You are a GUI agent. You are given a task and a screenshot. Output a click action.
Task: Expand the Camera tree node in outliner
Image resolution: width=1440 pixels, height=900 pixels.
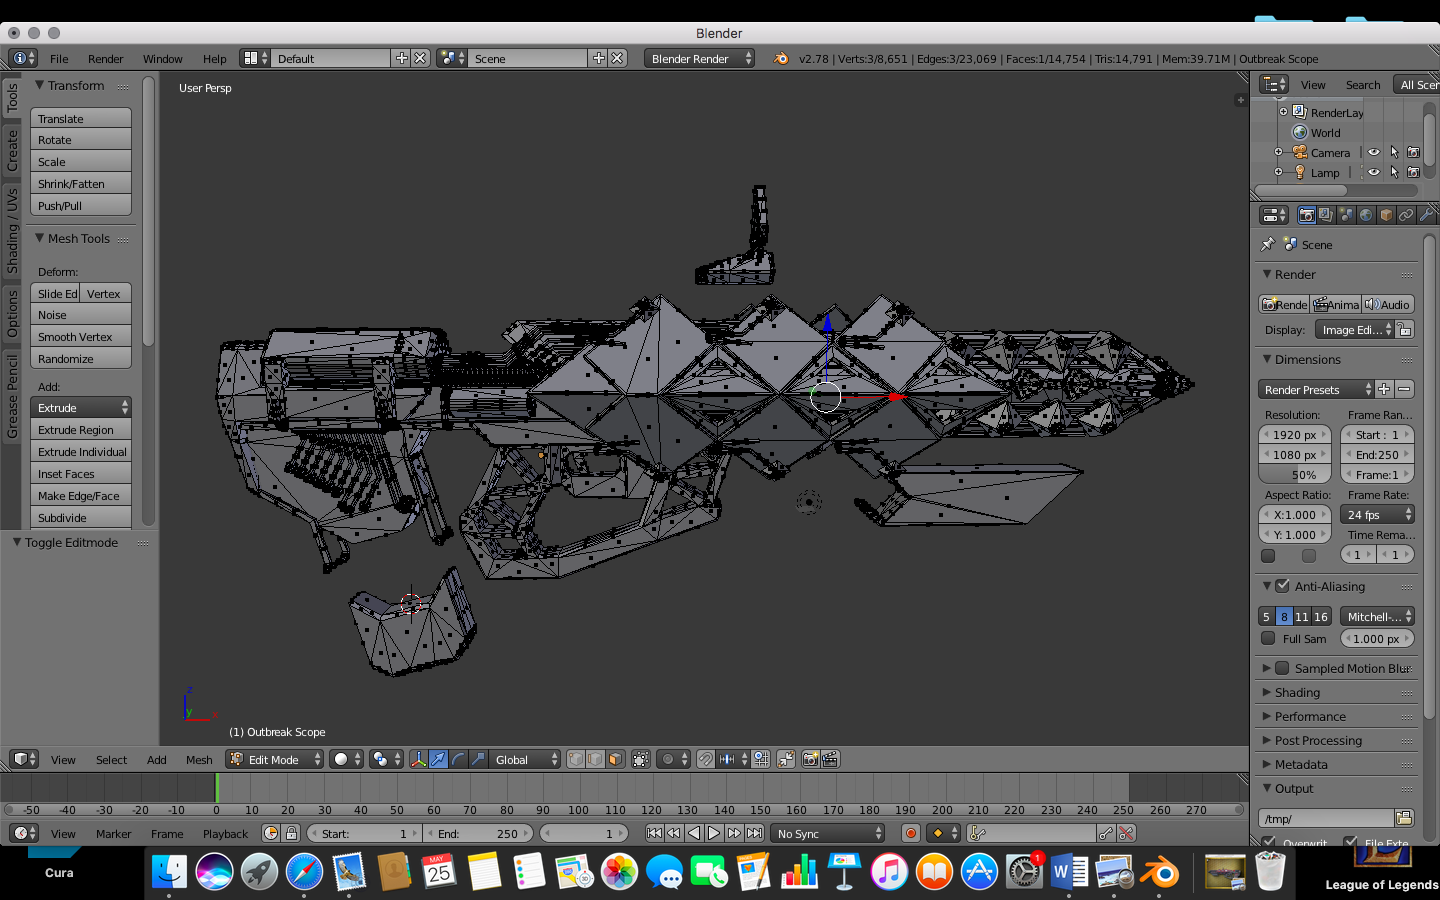coord(1278,152)
